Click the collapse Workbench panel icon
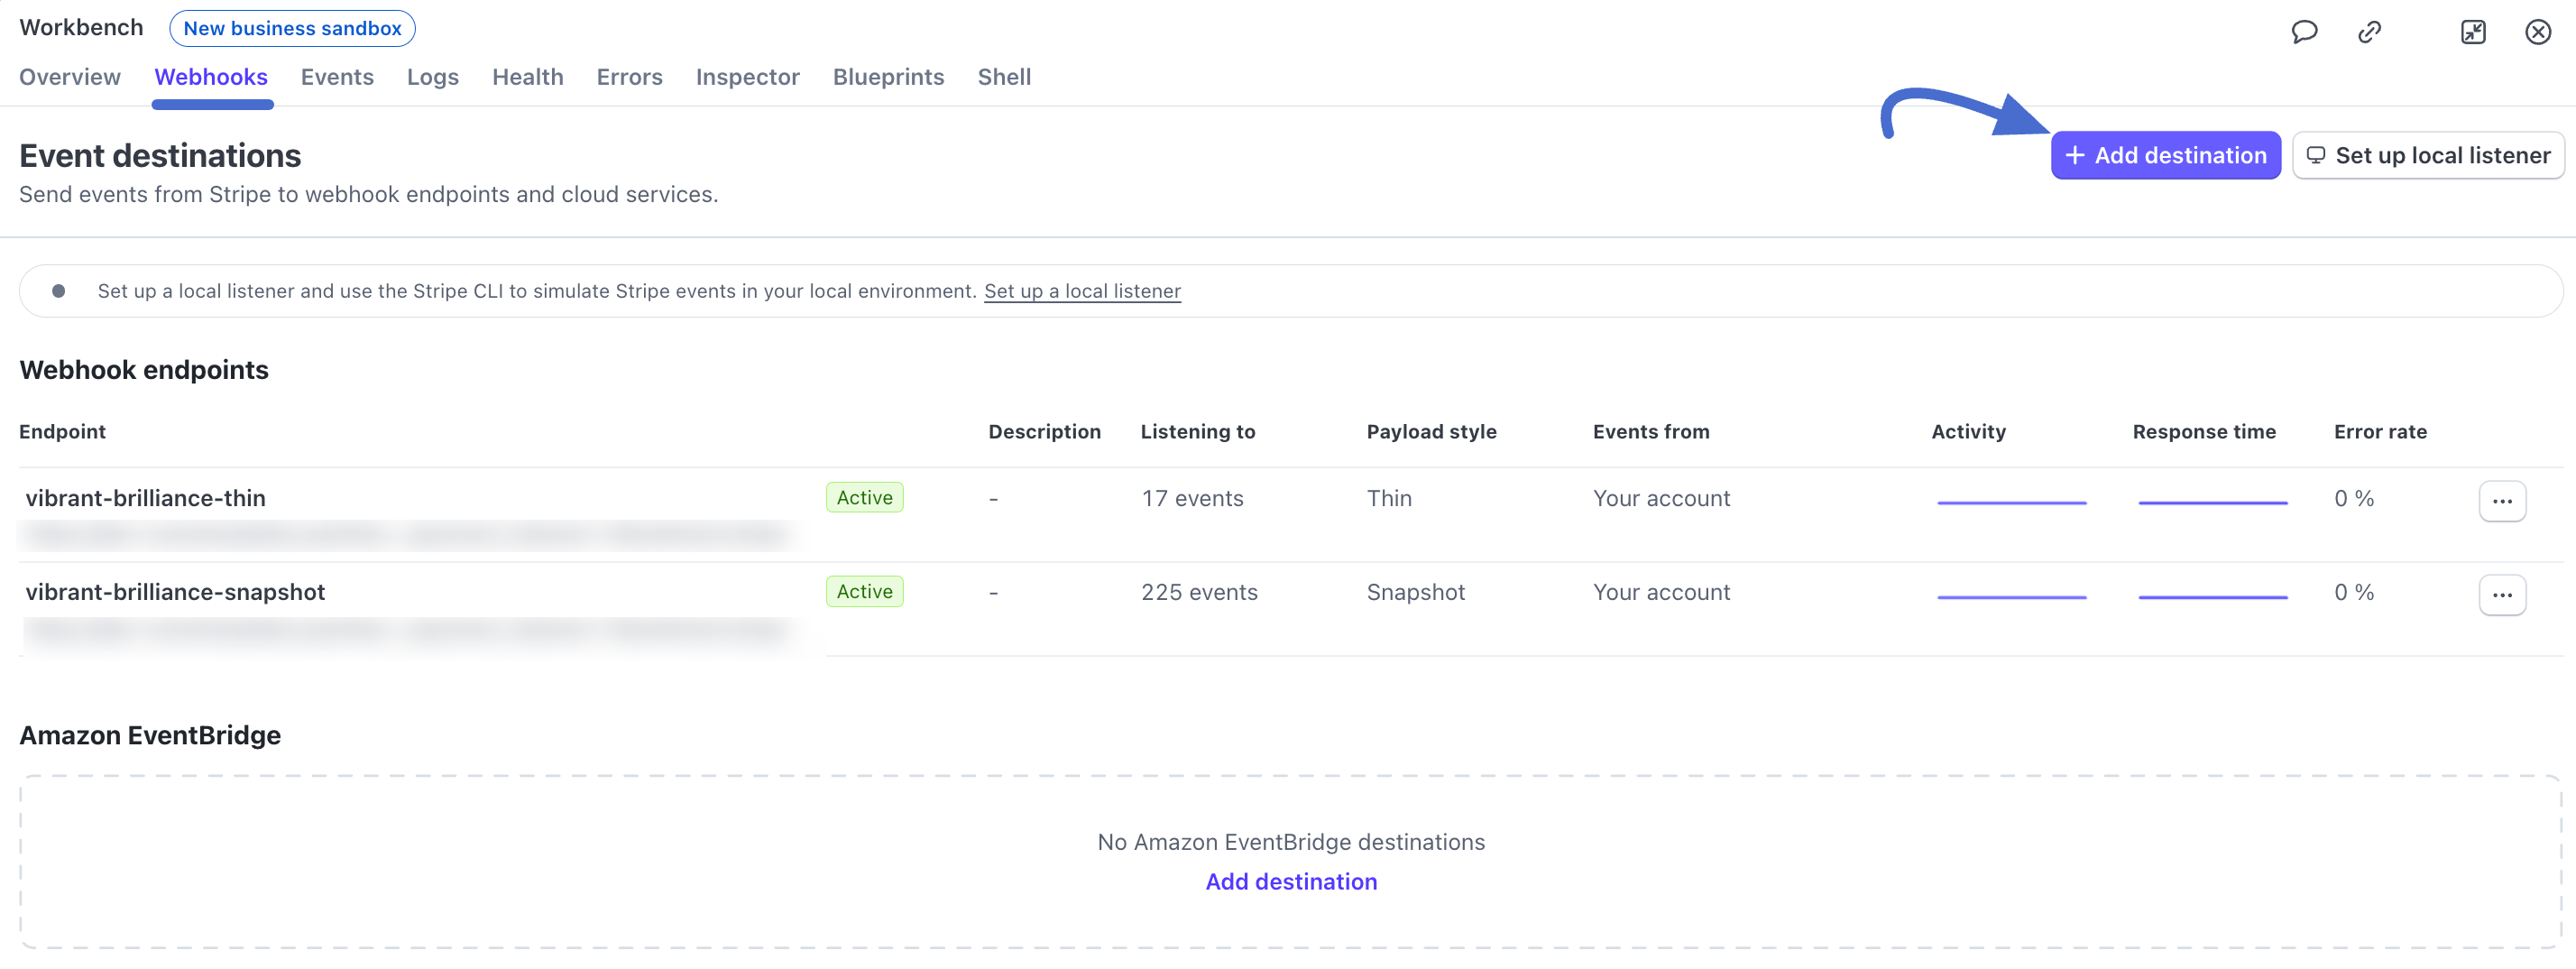 (2473, 32)
